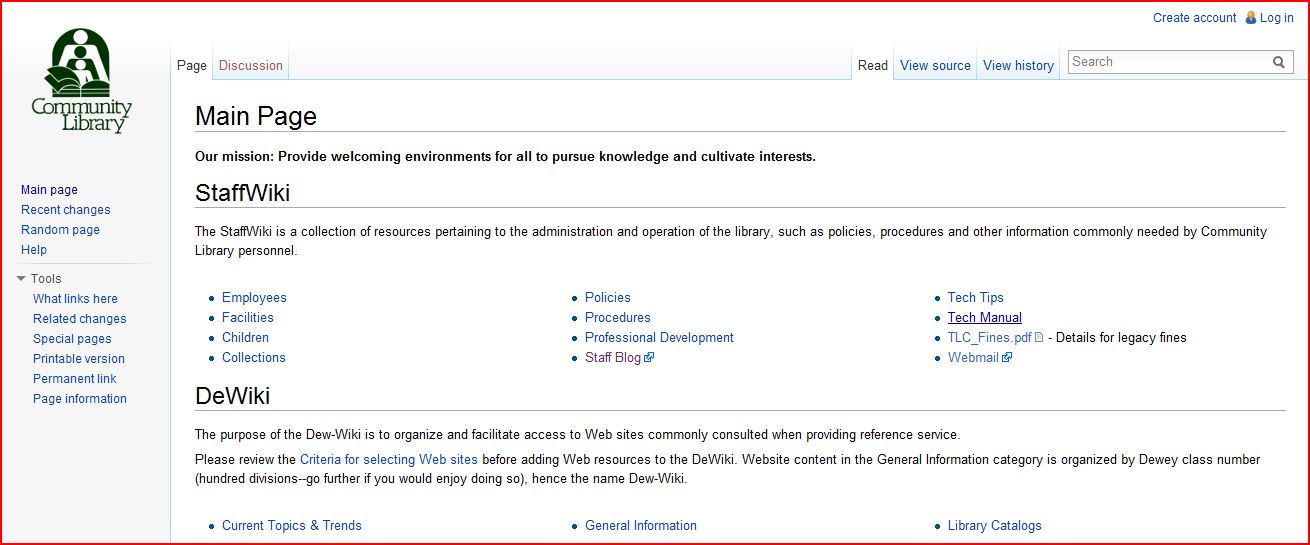
Task: Open Criteria for selecting Web sites
Action: [x=388, y=460]
